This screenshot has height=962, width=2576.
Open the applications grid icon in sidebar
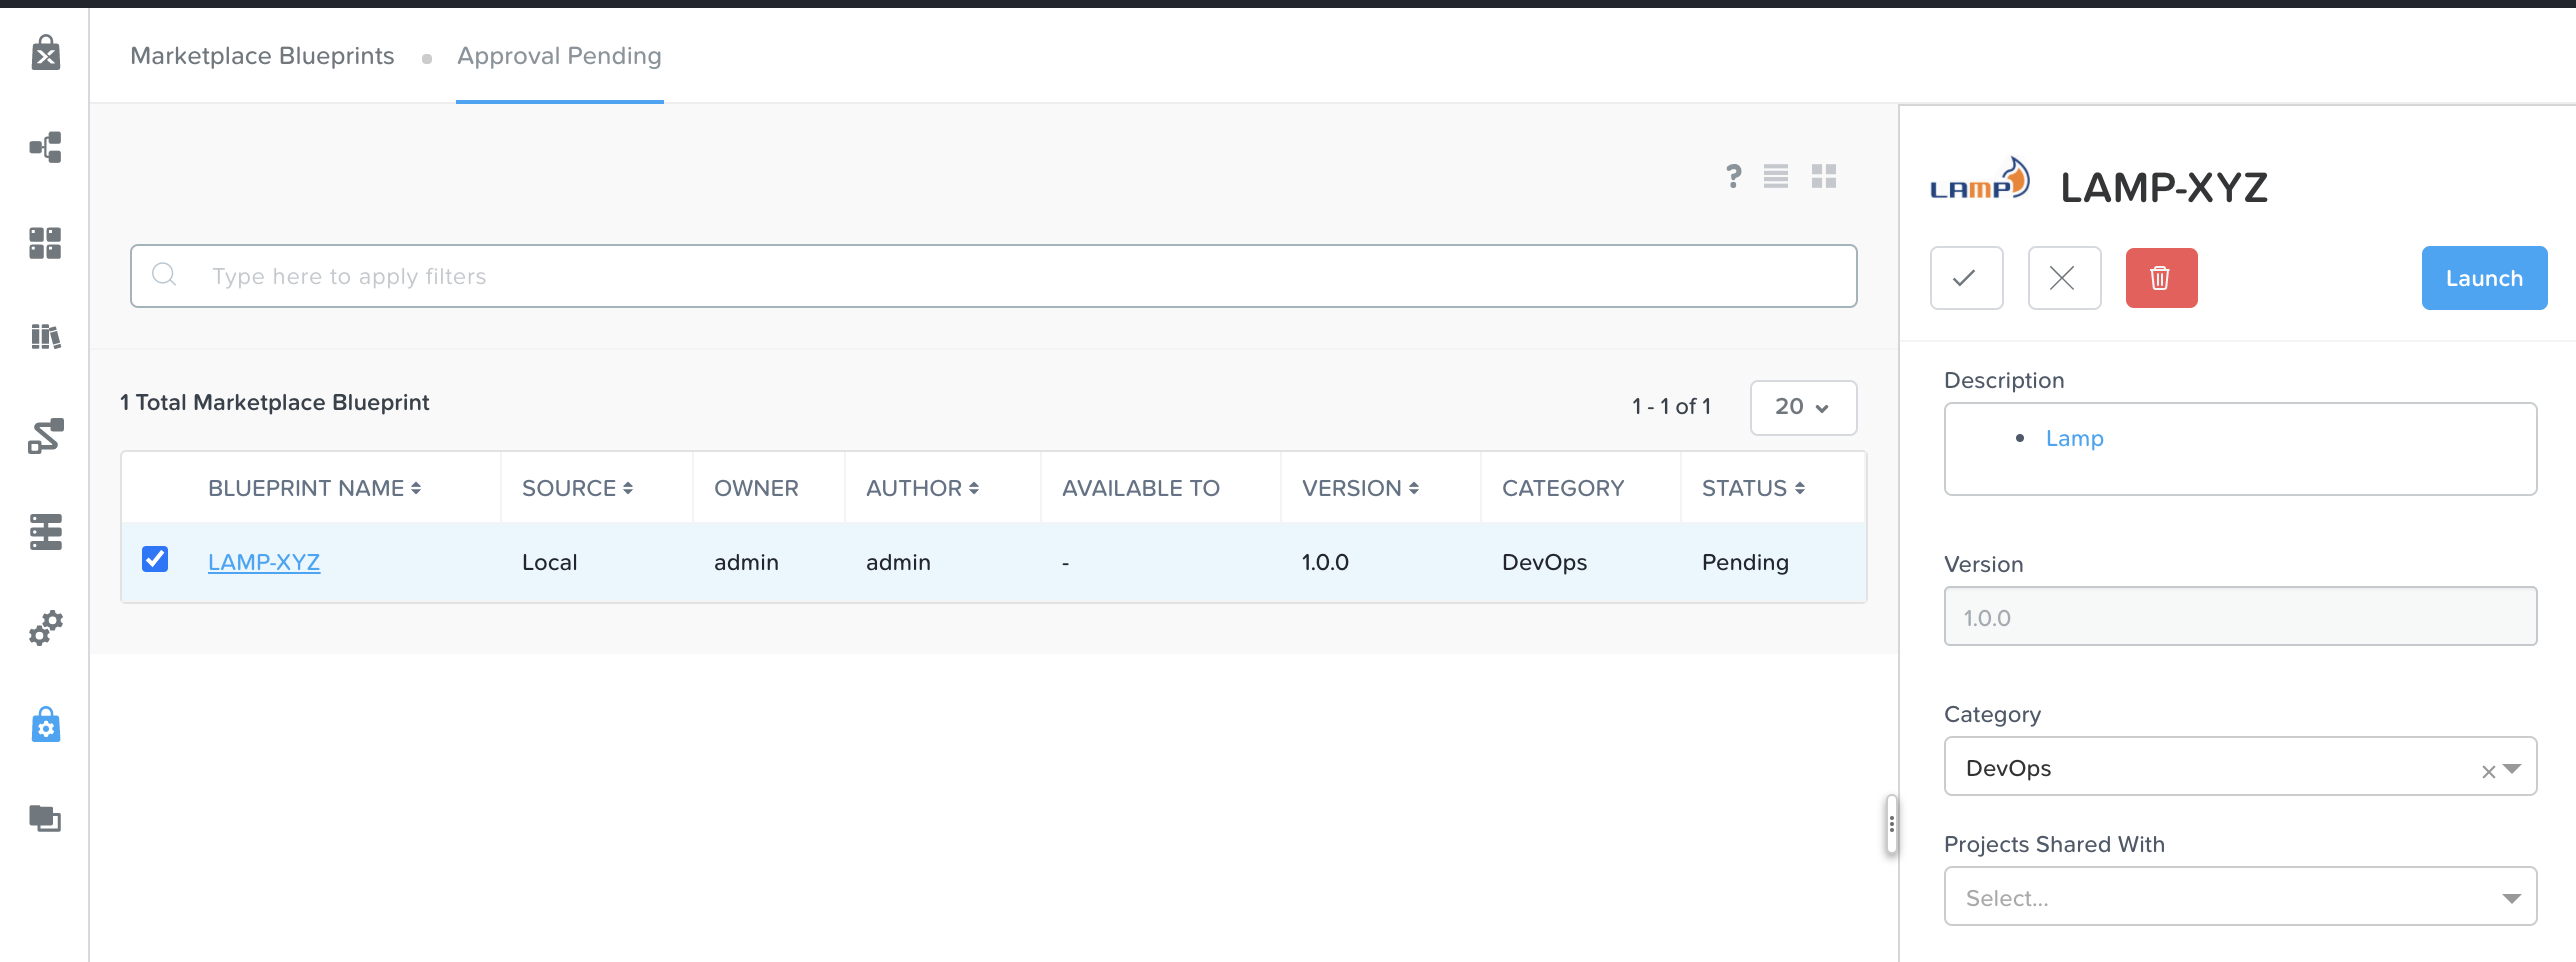(45, 243)
